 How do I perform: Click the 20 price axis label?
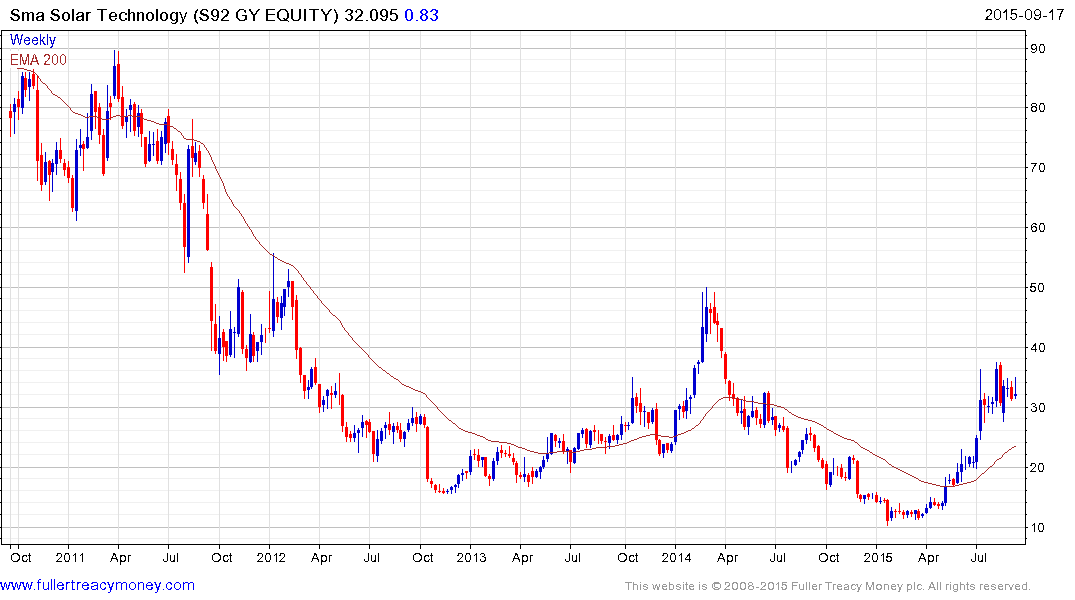click(1037, 468)
